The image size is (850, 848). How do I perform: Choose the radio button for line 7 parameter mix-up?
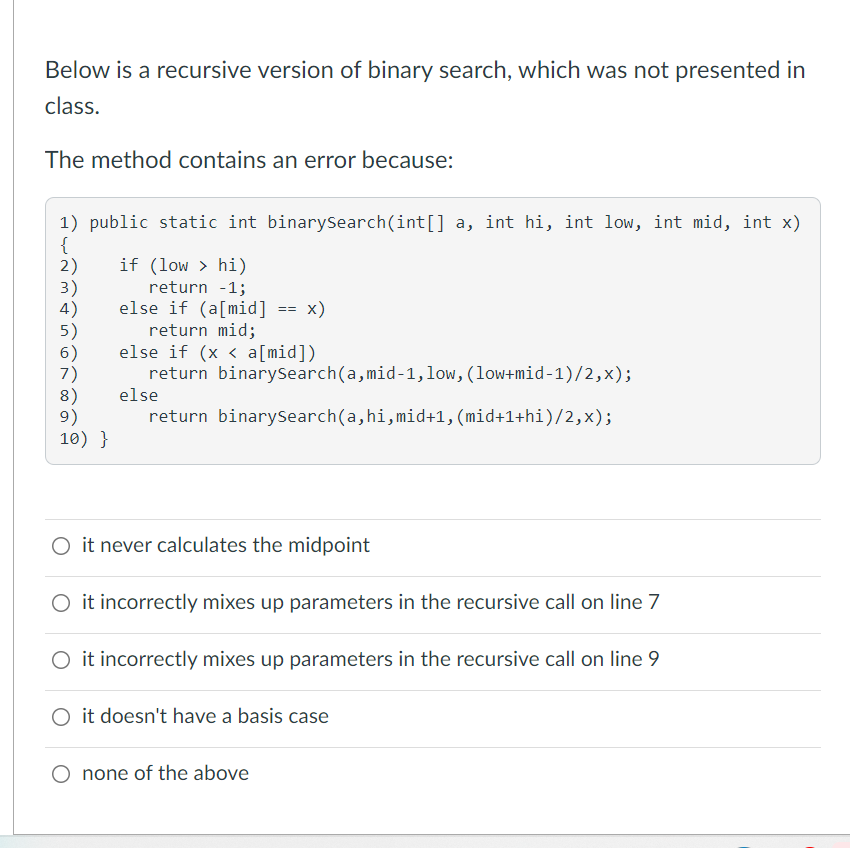[x=61, y=603]
